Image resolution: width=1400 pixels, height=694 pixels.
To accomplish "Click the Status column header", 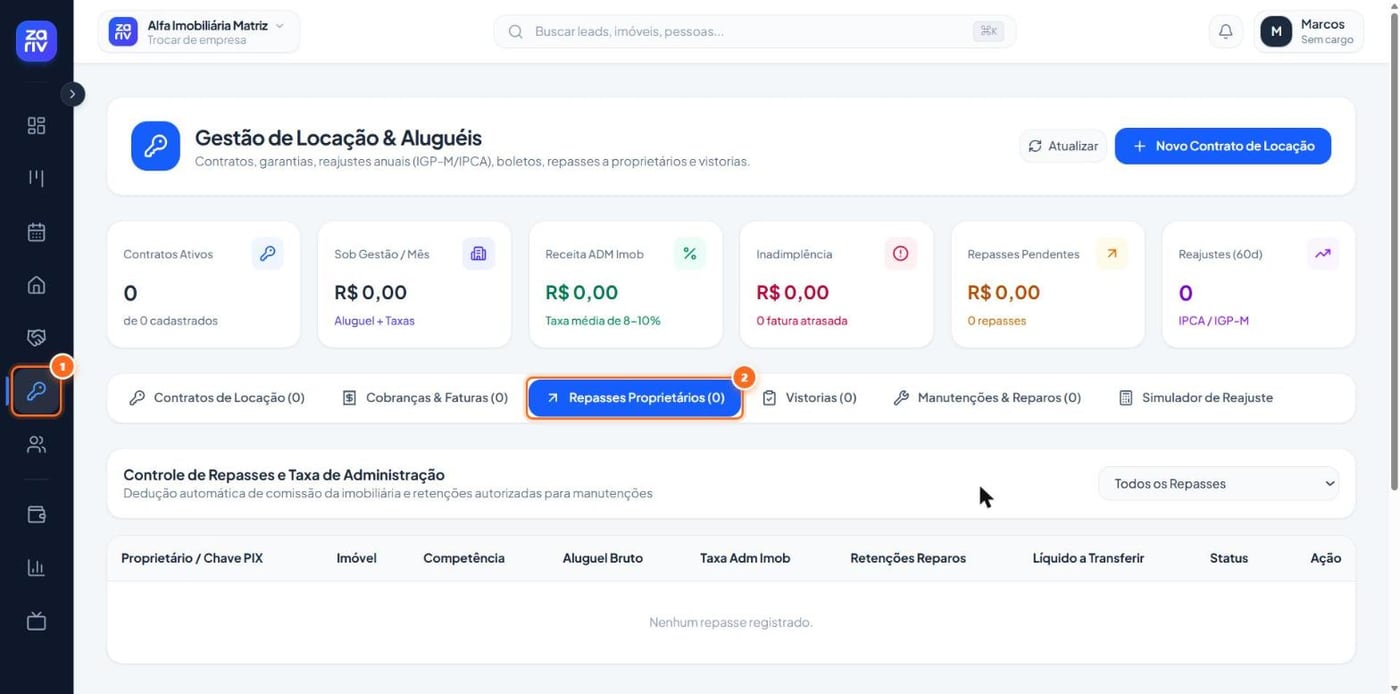I will pos(1229,558).
